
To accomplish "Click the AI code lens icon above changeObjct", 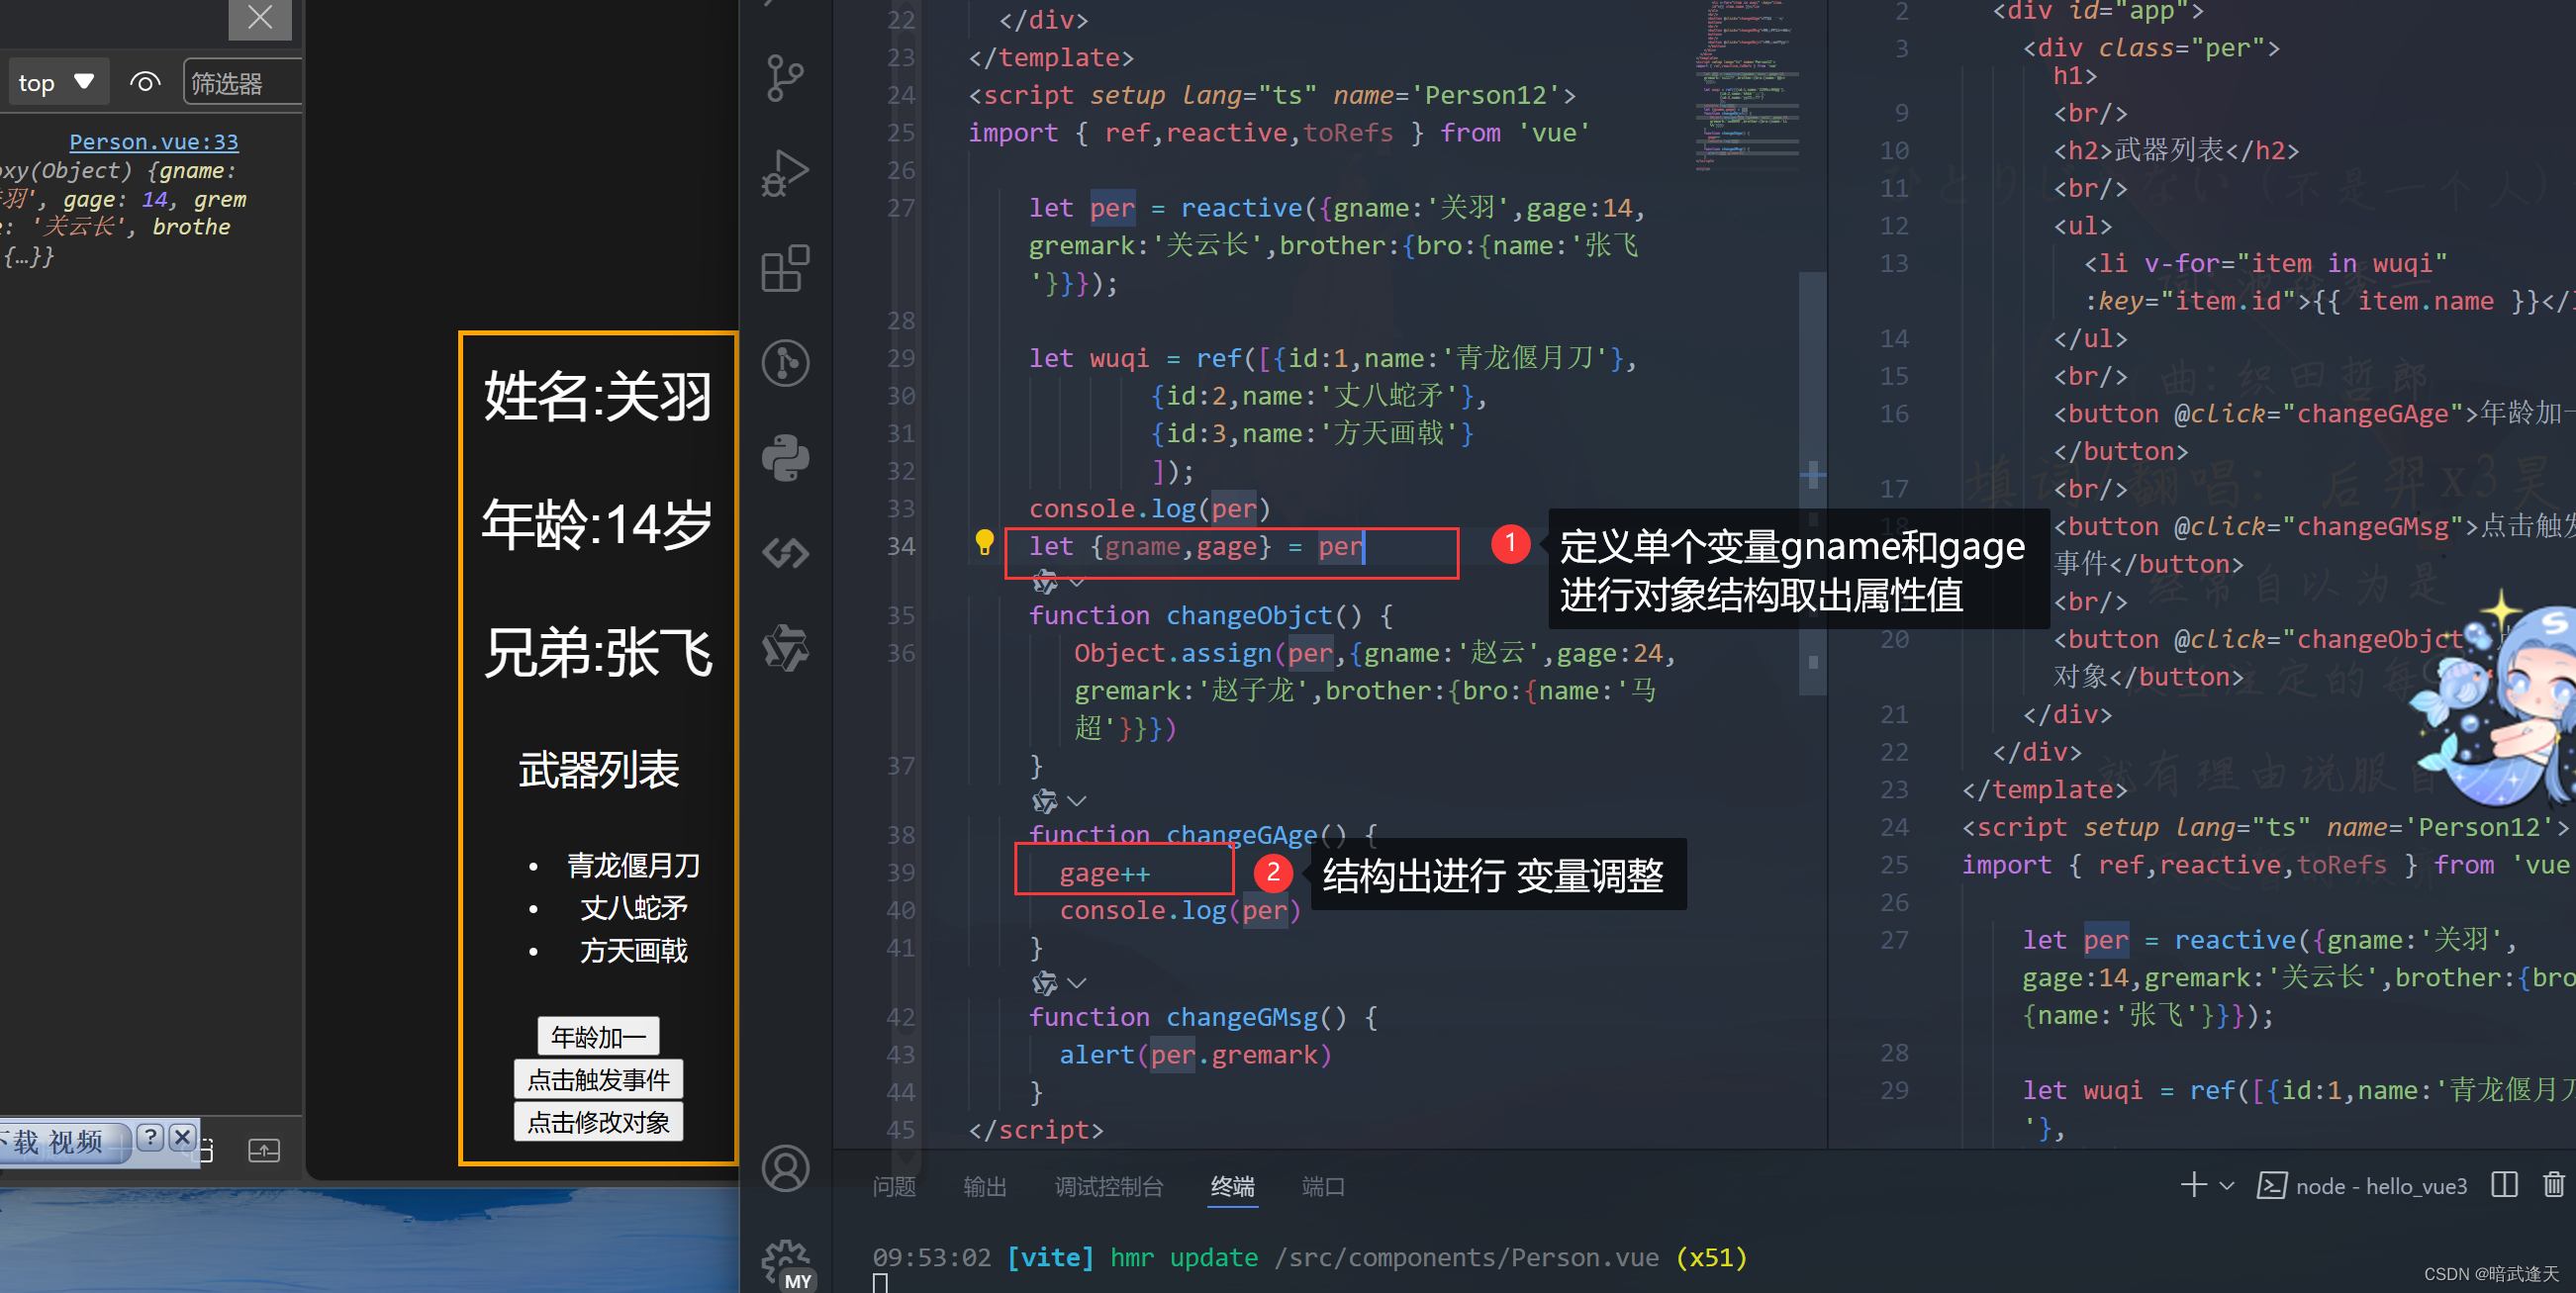I will tap(1044, 581).
